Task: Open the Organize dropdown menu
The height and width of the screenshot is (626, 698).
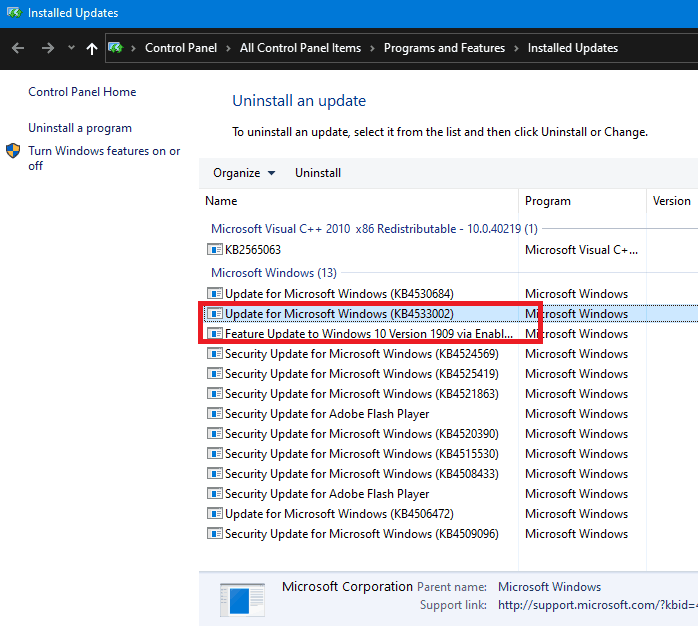Action: tap(244, 173)
